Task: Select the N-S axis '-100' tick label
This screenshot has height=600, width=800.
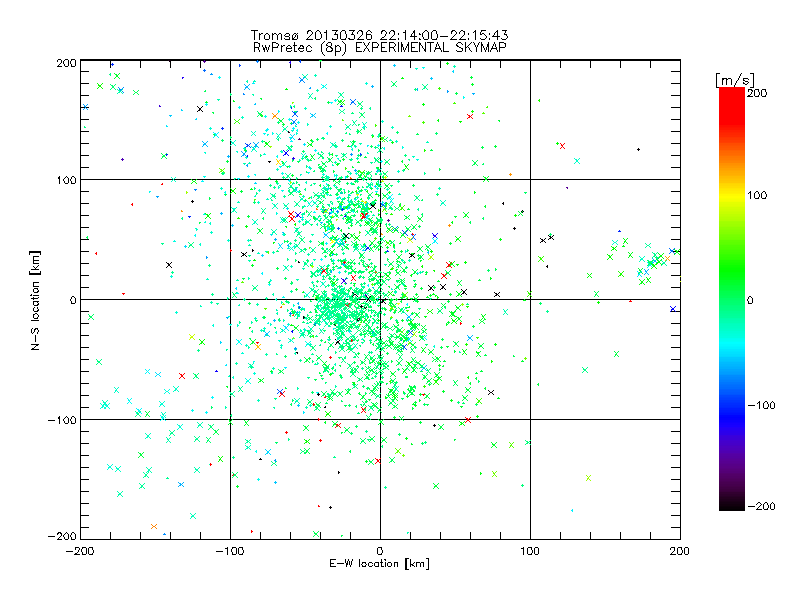Action: point(62,420)
